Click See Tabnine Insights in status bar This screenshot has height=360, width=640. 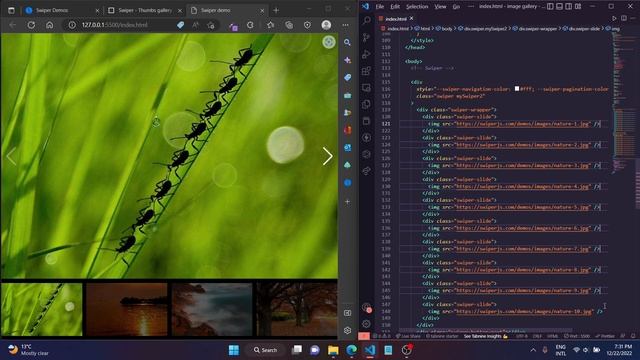point(486,336)
